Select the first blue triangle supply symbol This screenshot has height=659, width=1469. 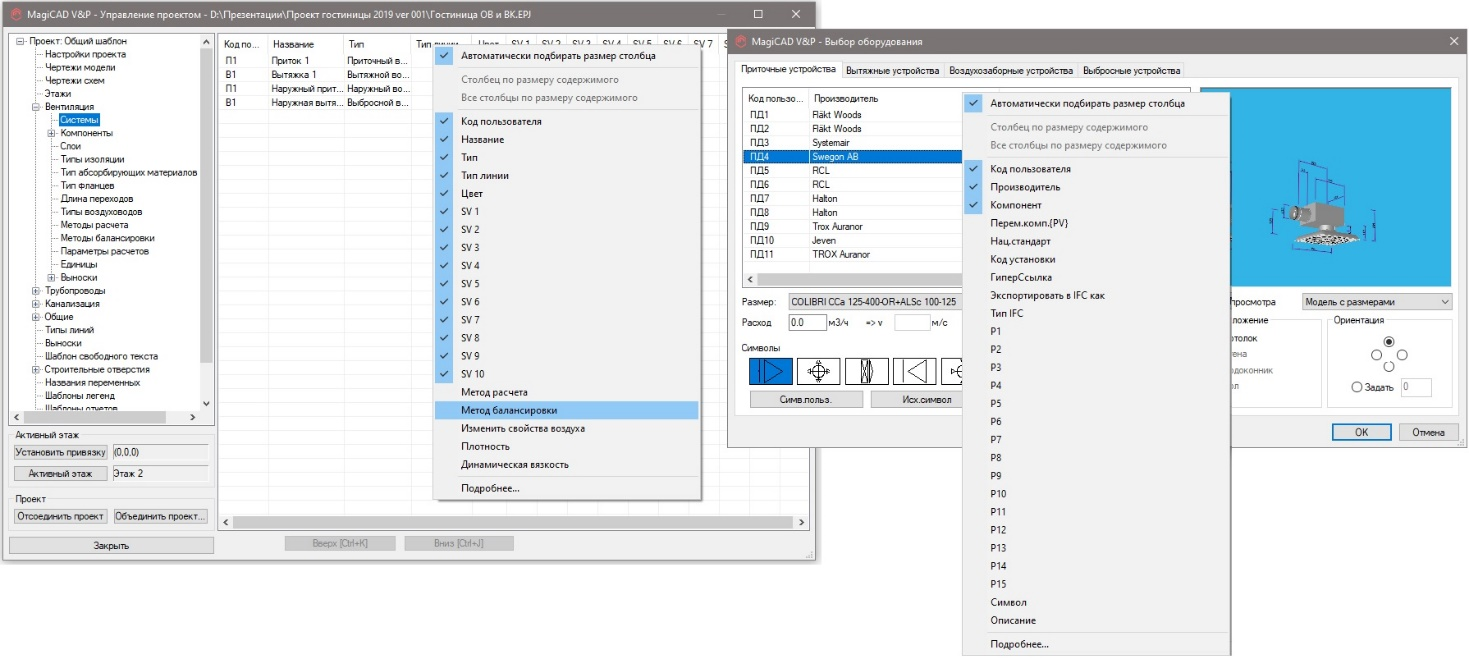(x=770, y=372)
